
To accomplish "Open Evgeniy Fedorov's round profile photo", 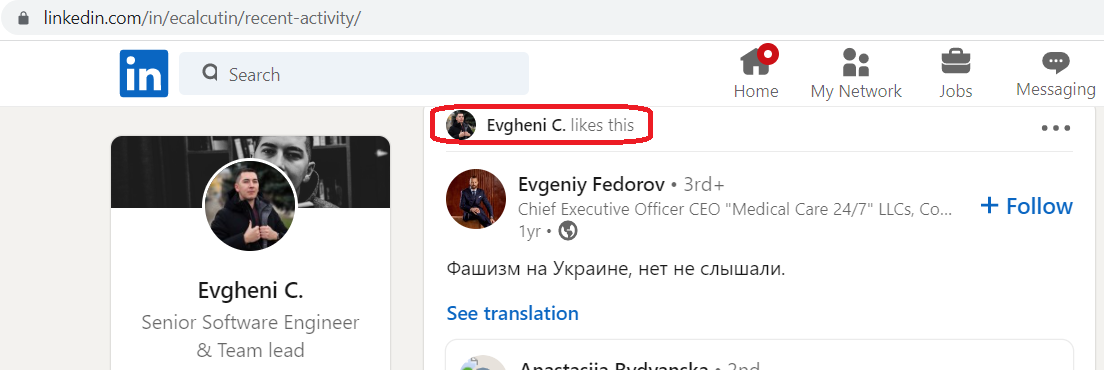I will tap(476, 199).
